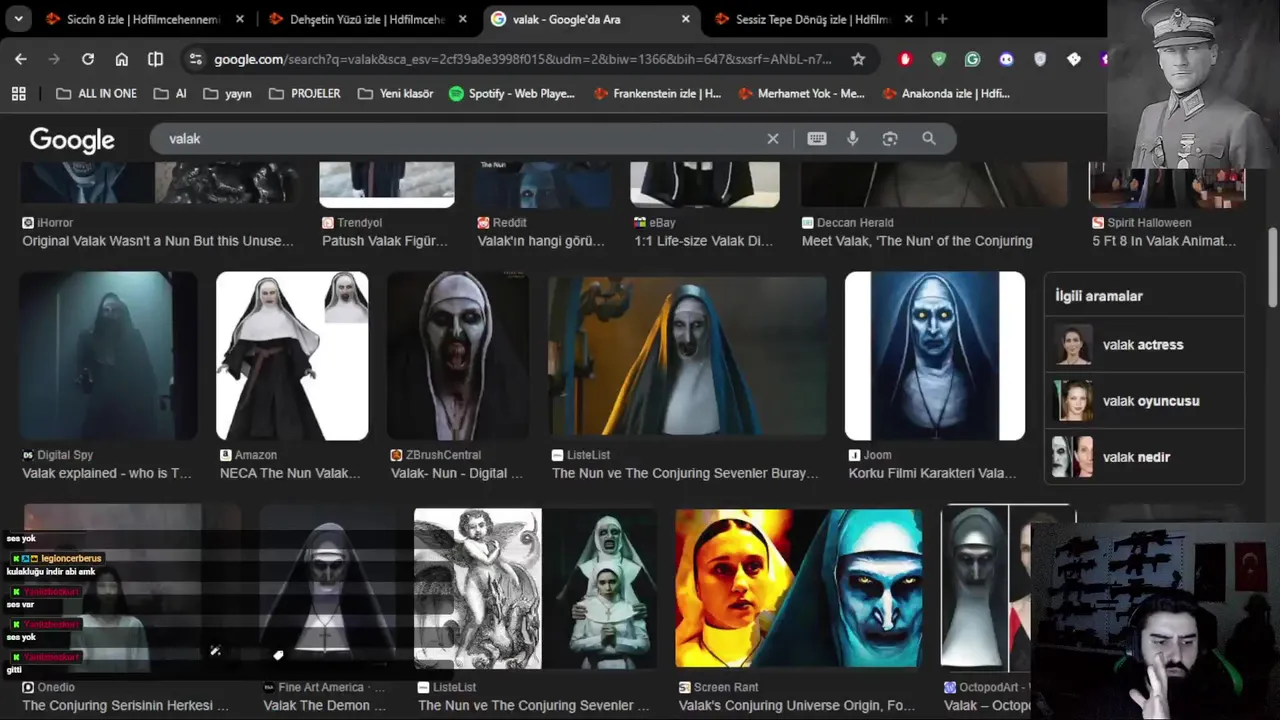This screenshot has width=1280, height=720.
Task: Open the Frankenstein izle bookmark
Action: (657, 93)
